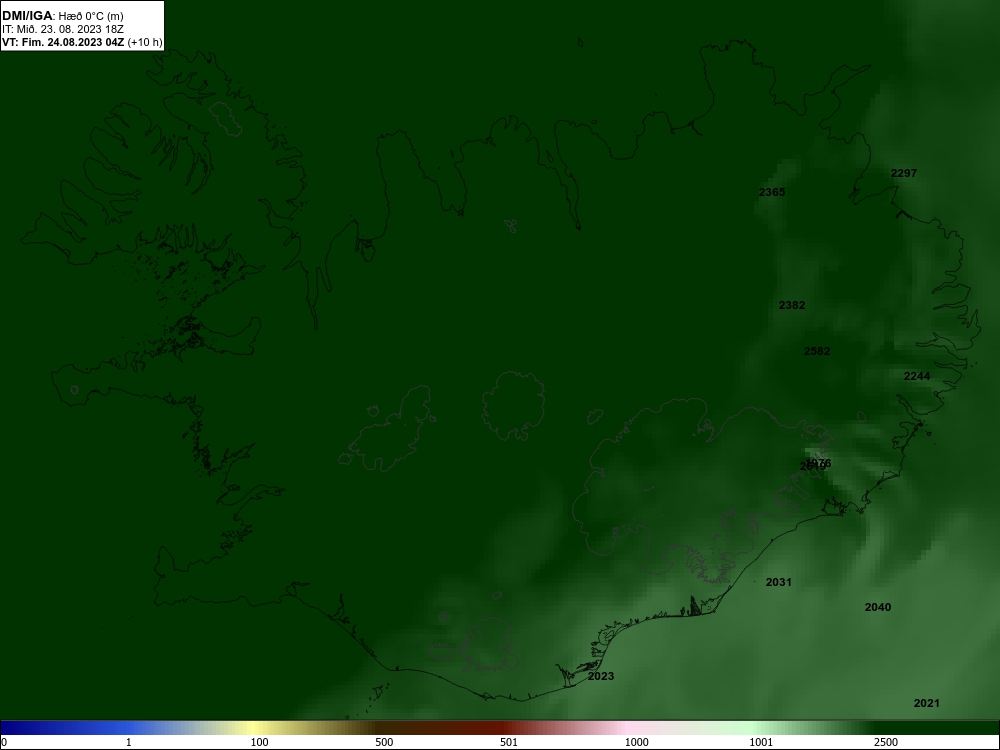This screenshot has width=1000, height=750.
Task: Click the legend tick label 1000
Action: (636, 742)
